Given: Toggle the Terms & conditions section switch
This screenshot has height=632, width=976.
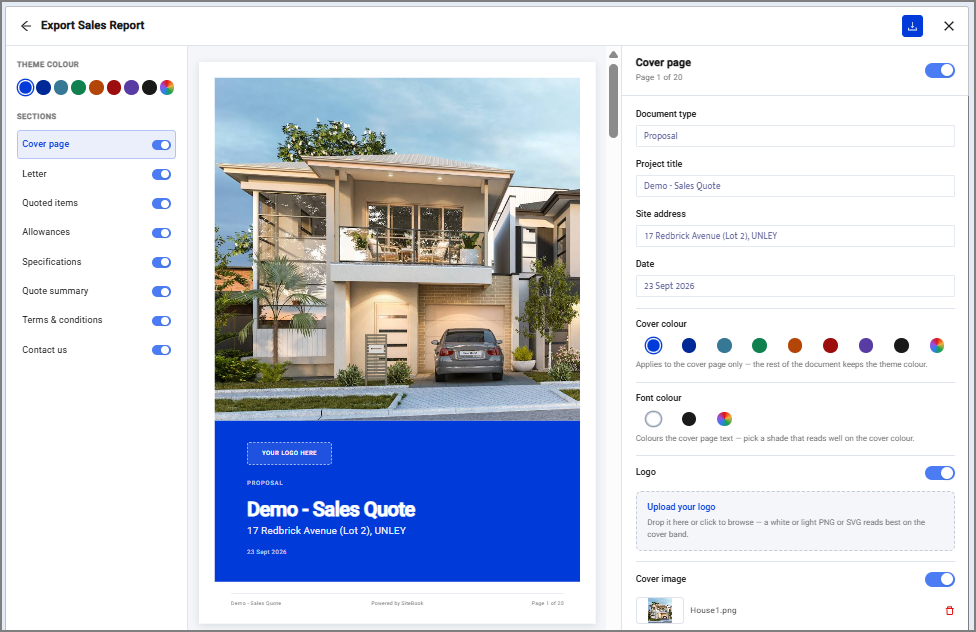Looking at the screenshot, I should [x=161, y=321].
